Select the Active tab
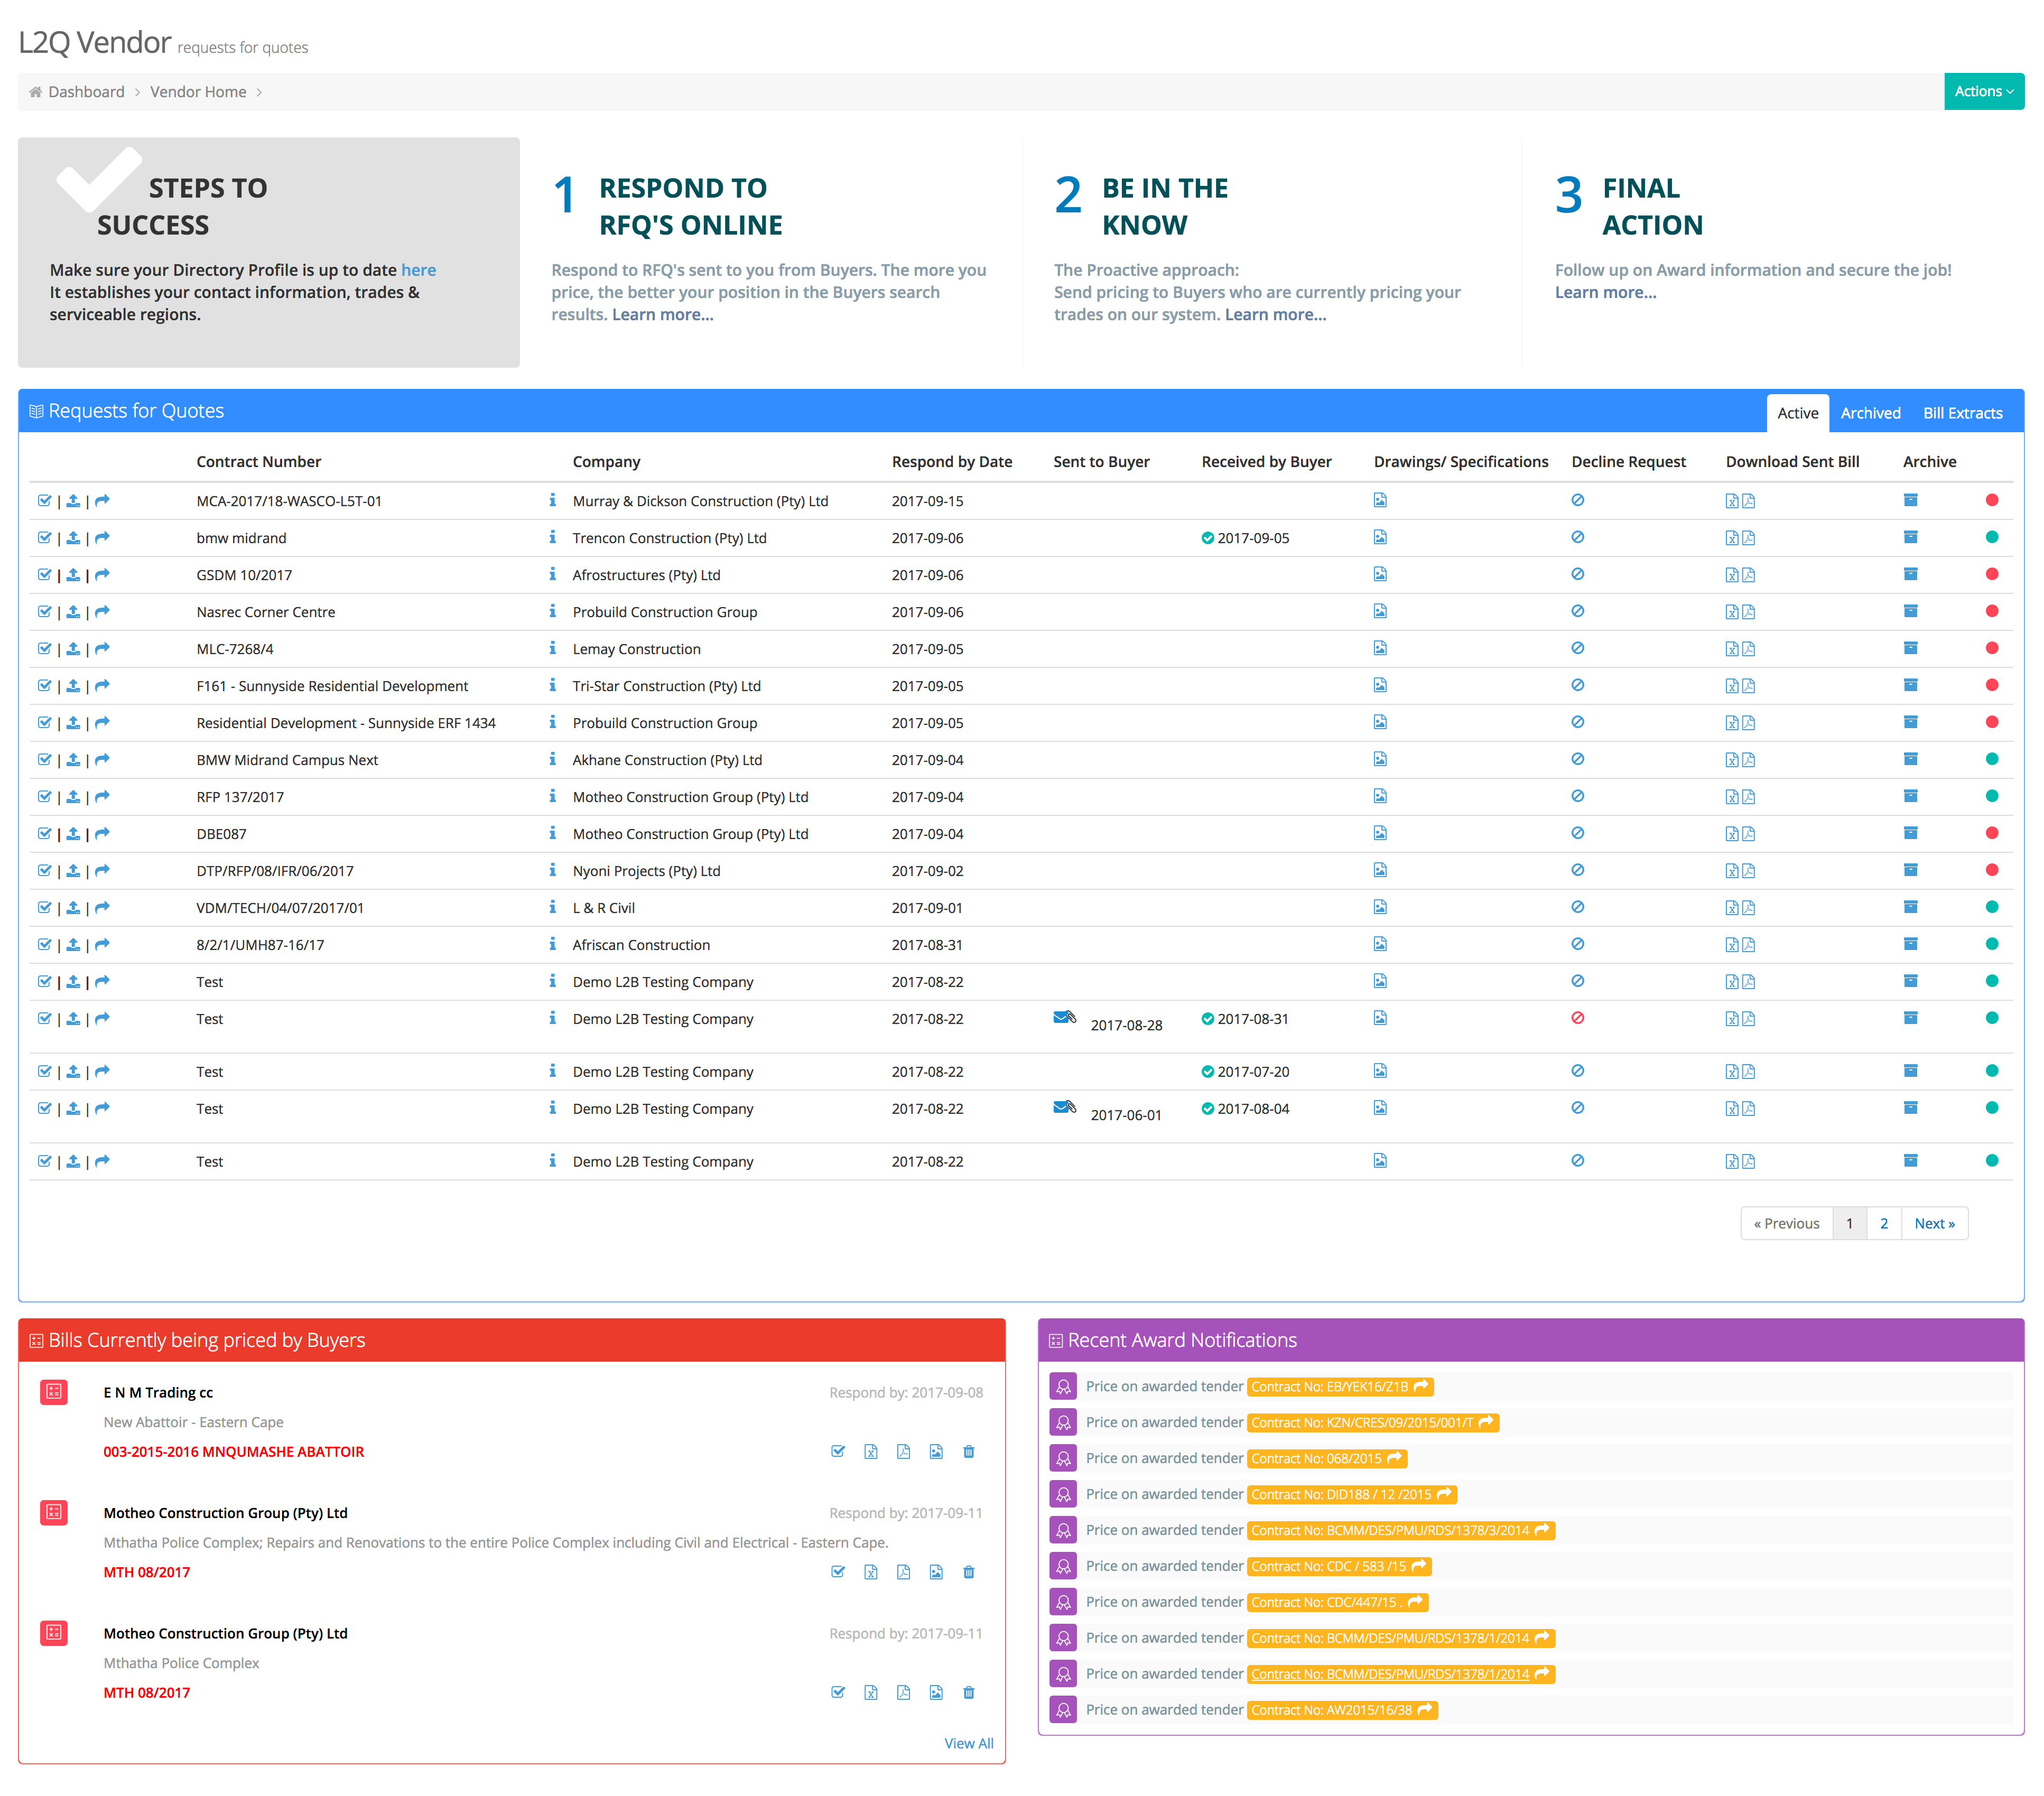This screenshot has height=1796, width=2044. tap(1797, 413)
